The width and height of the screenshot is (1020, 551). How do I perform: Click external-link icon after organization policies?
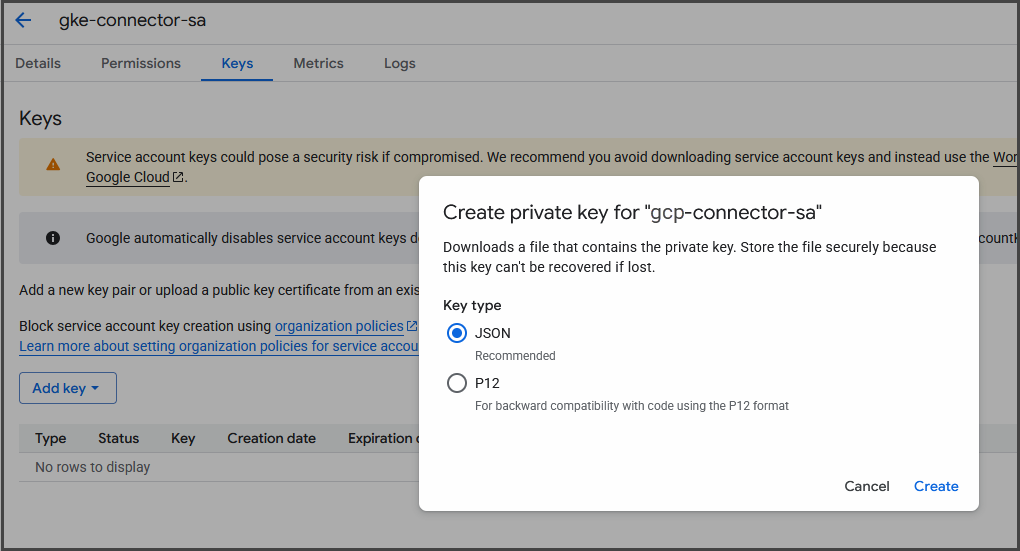[x=411, y=326]
